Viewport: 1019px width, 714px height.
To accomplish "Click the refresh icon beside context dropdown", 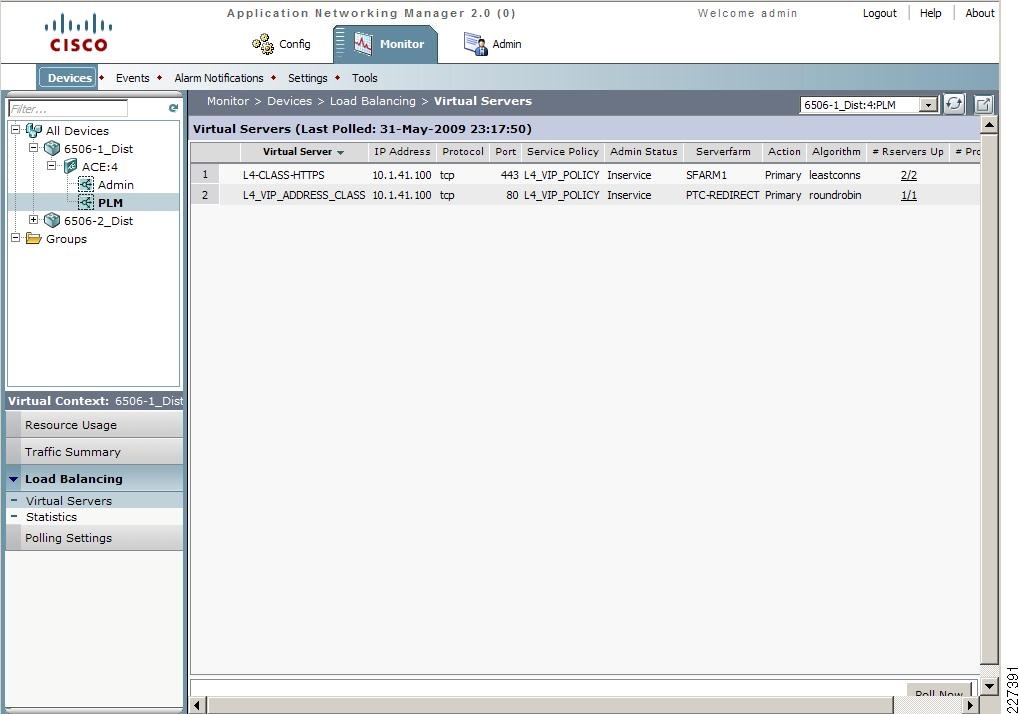I will [x=953, y=104].
